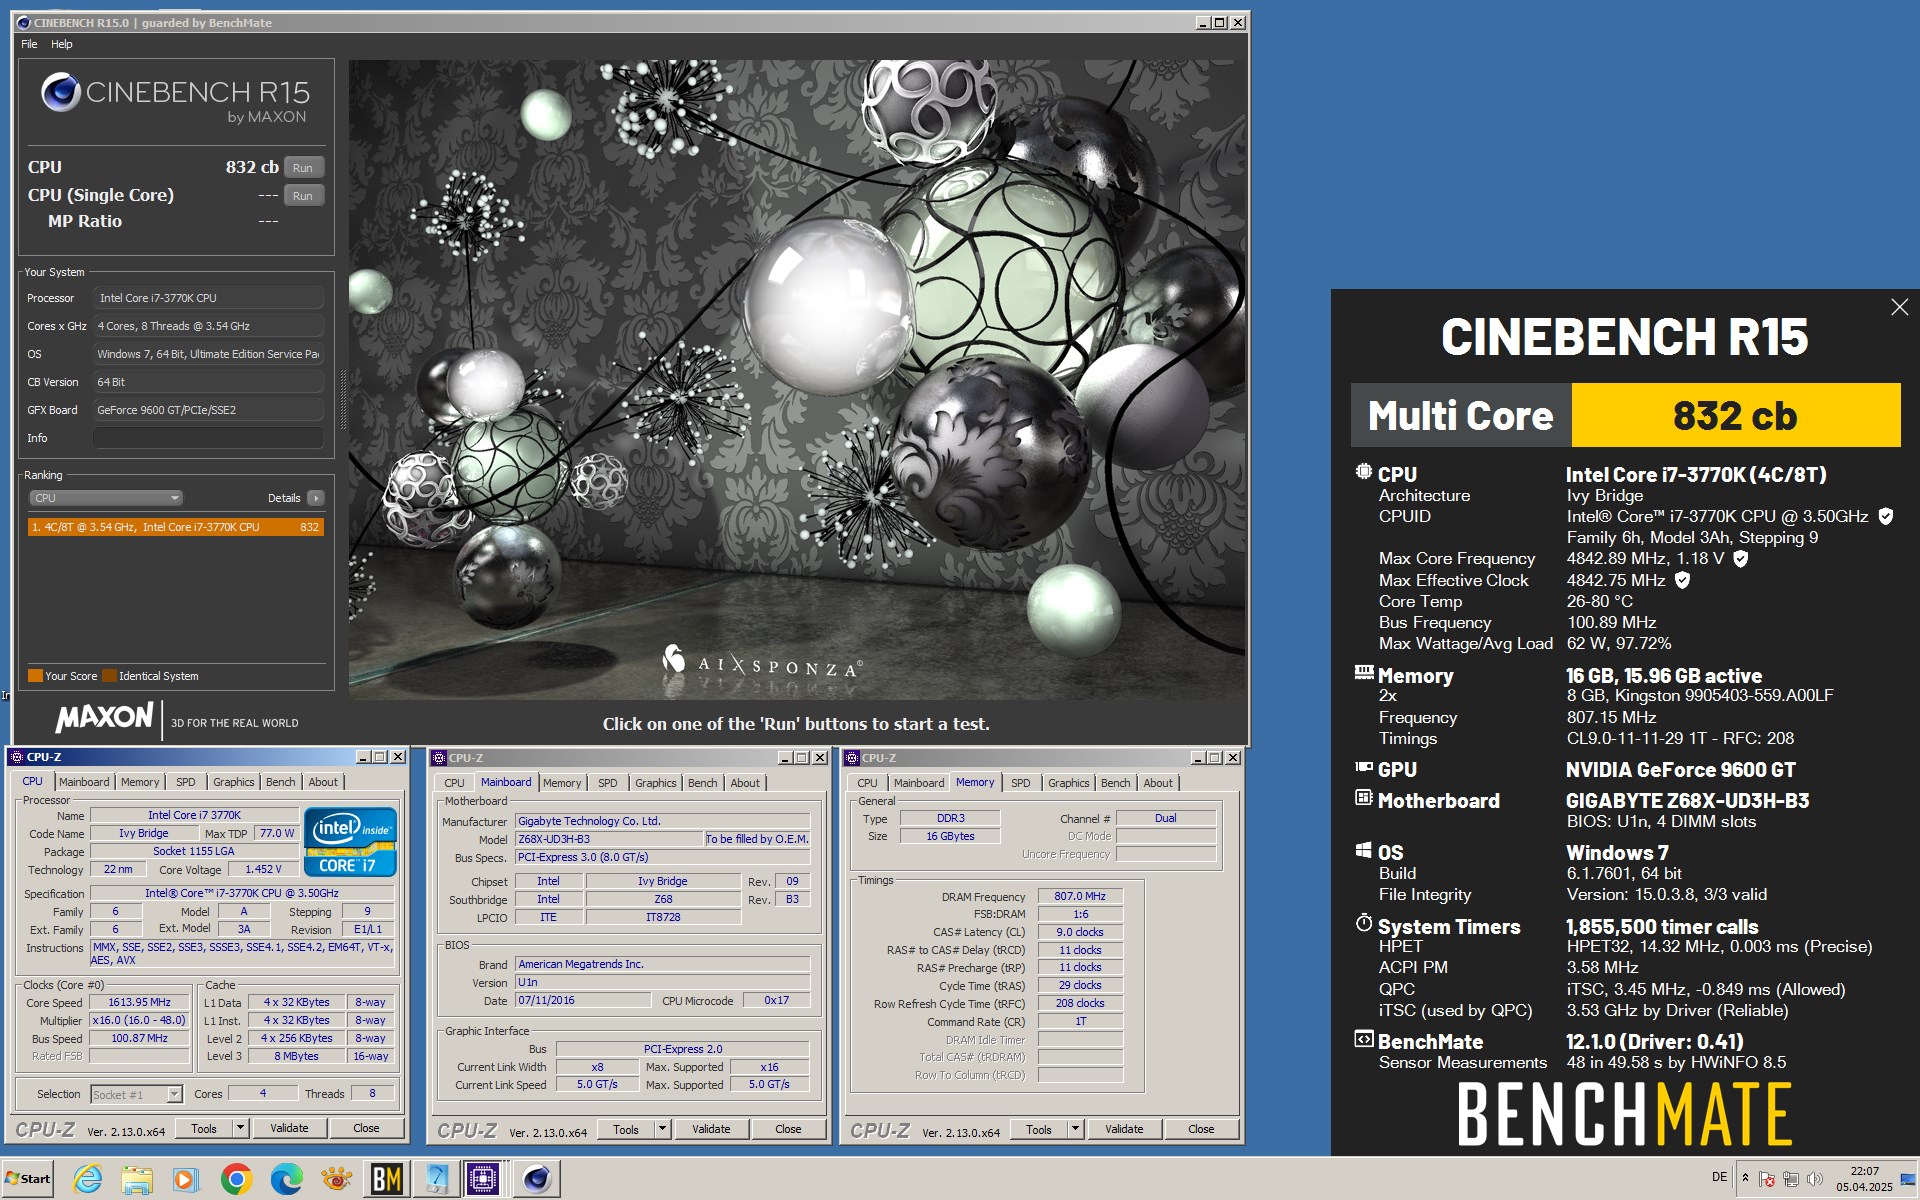Click Close button in CPU-Z CPU window
Image resolution: width=1920 pixels, height=1200 pixels.
[x=366, y=1128]
